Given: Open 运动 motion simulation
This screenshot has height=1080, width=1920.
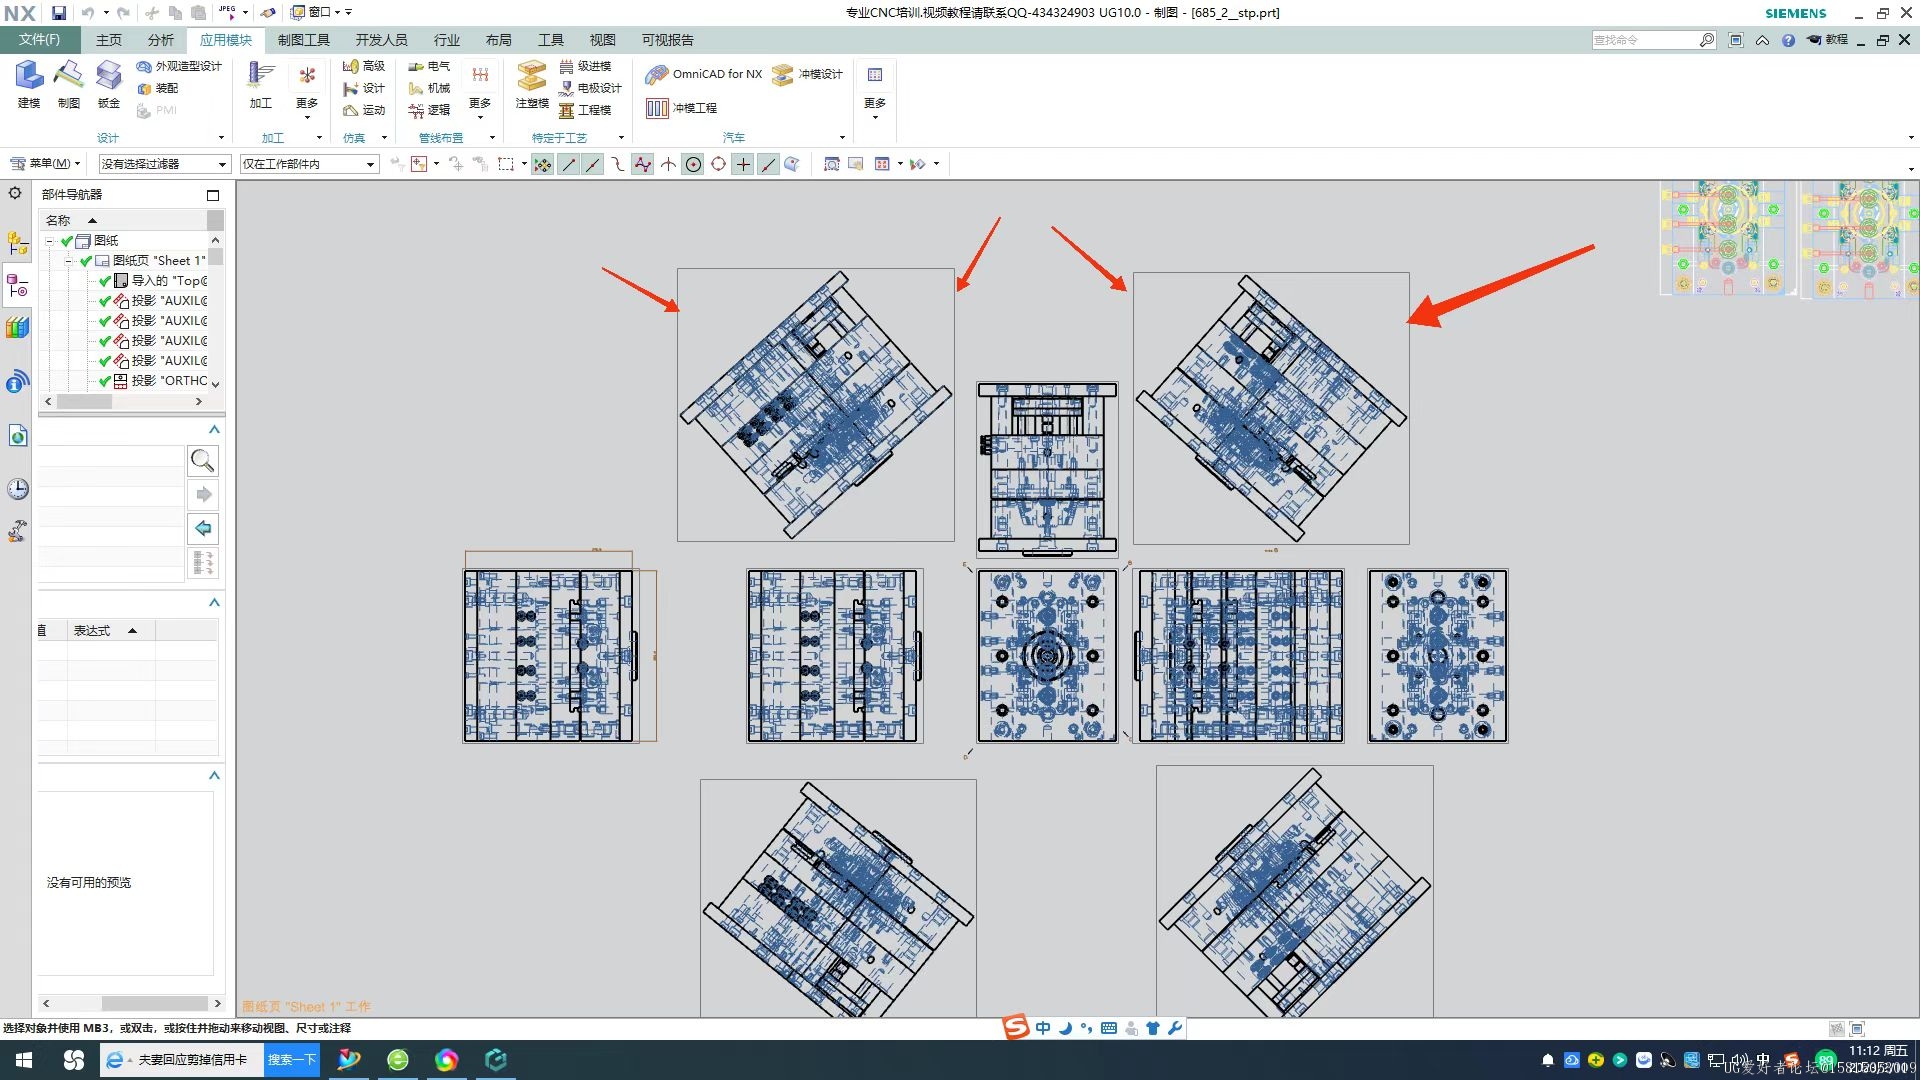Looking at the screenshot, I should point(364,110).
